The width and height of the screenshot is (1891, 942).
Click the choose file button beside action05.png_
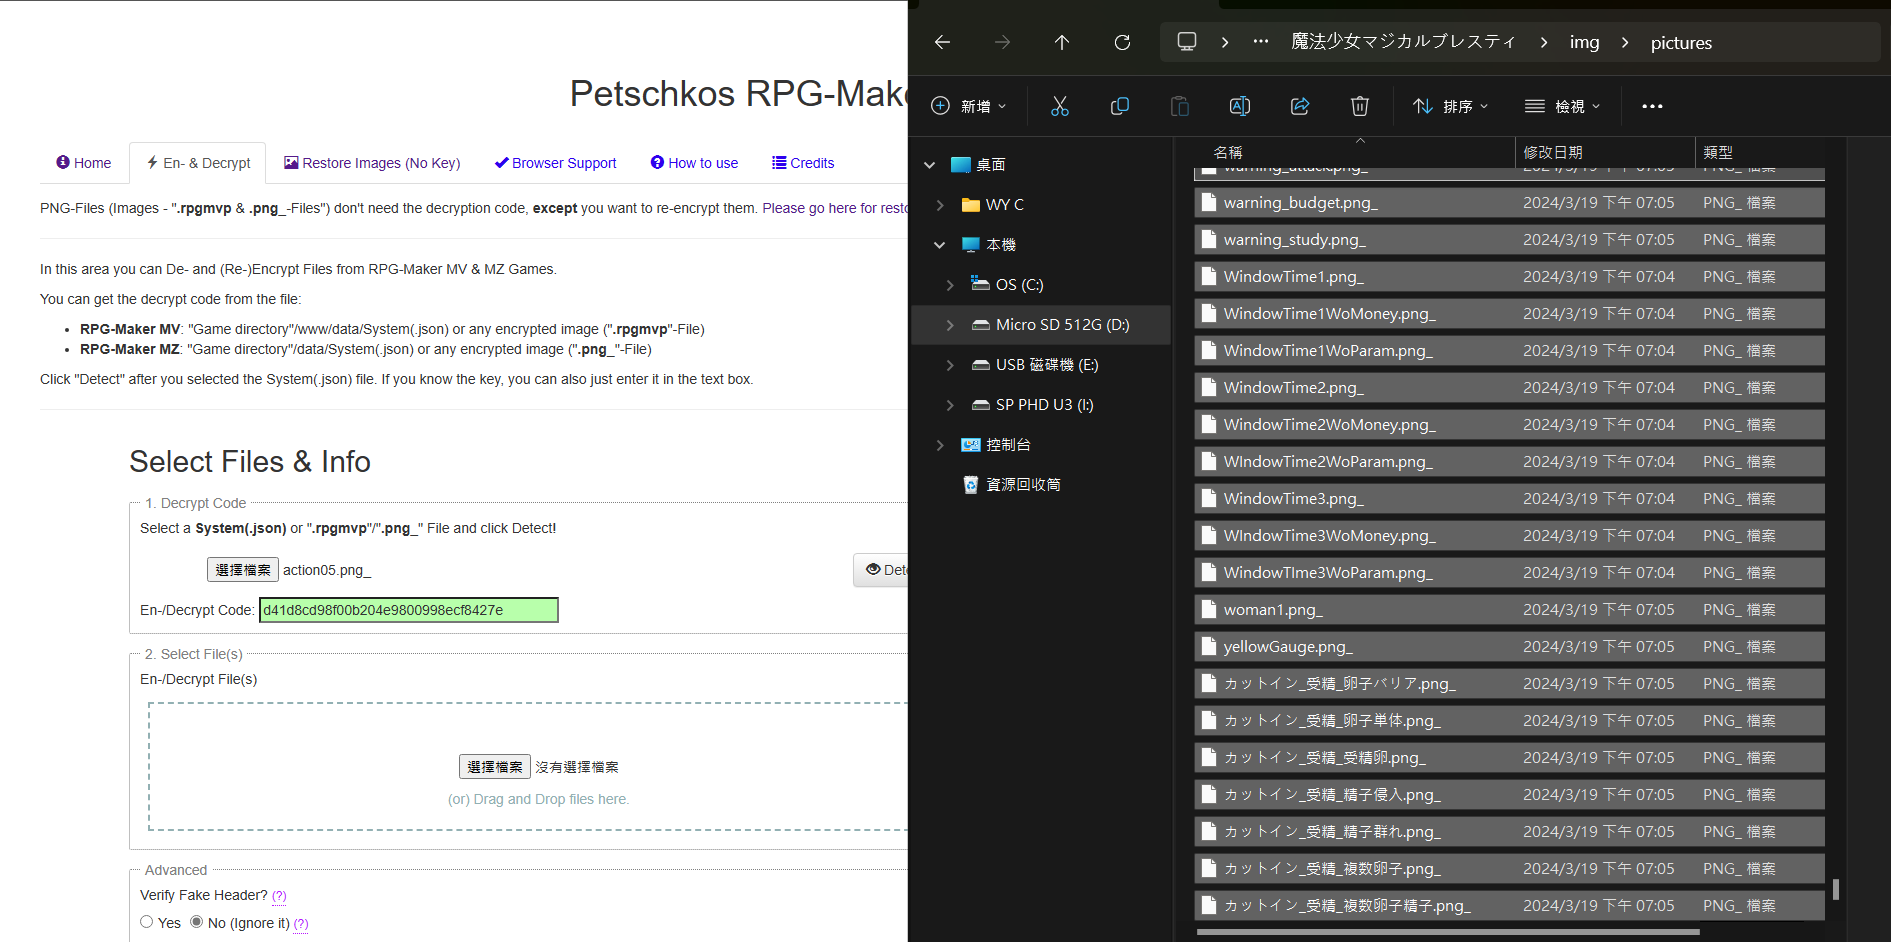coord(243,570)
